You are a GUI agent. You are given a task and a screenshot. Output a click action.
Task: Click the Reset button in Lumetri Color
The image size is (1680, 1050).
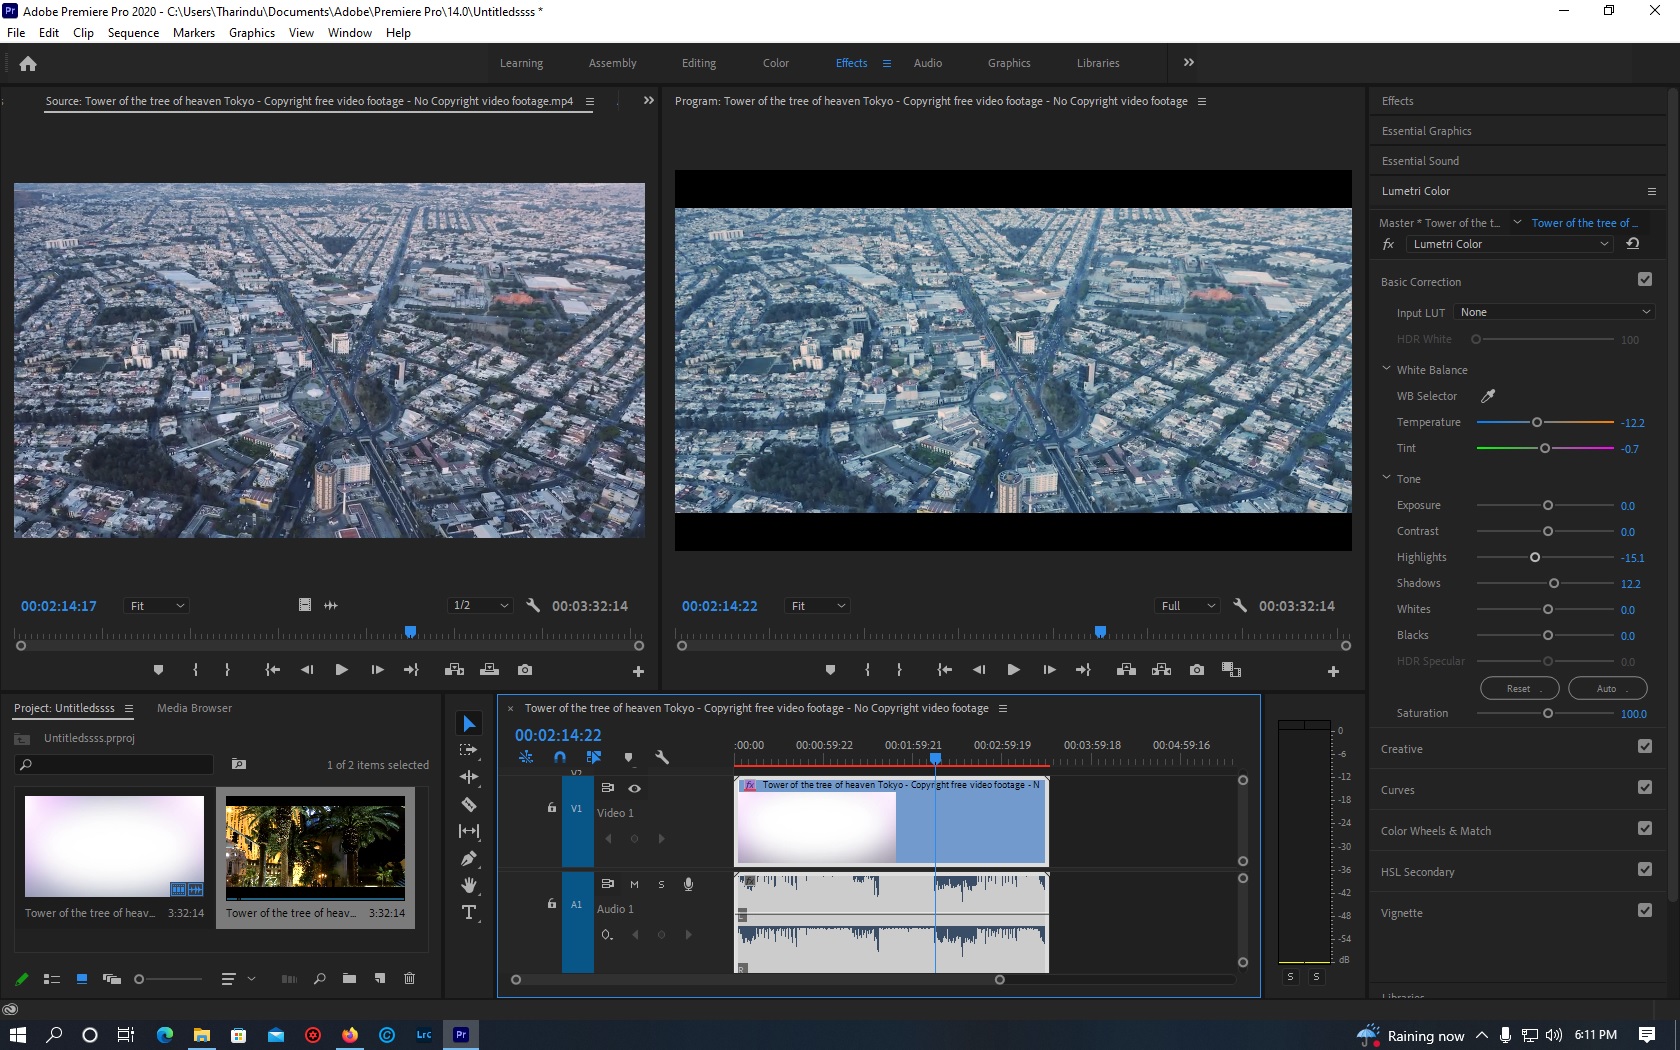pos(1519,688)
